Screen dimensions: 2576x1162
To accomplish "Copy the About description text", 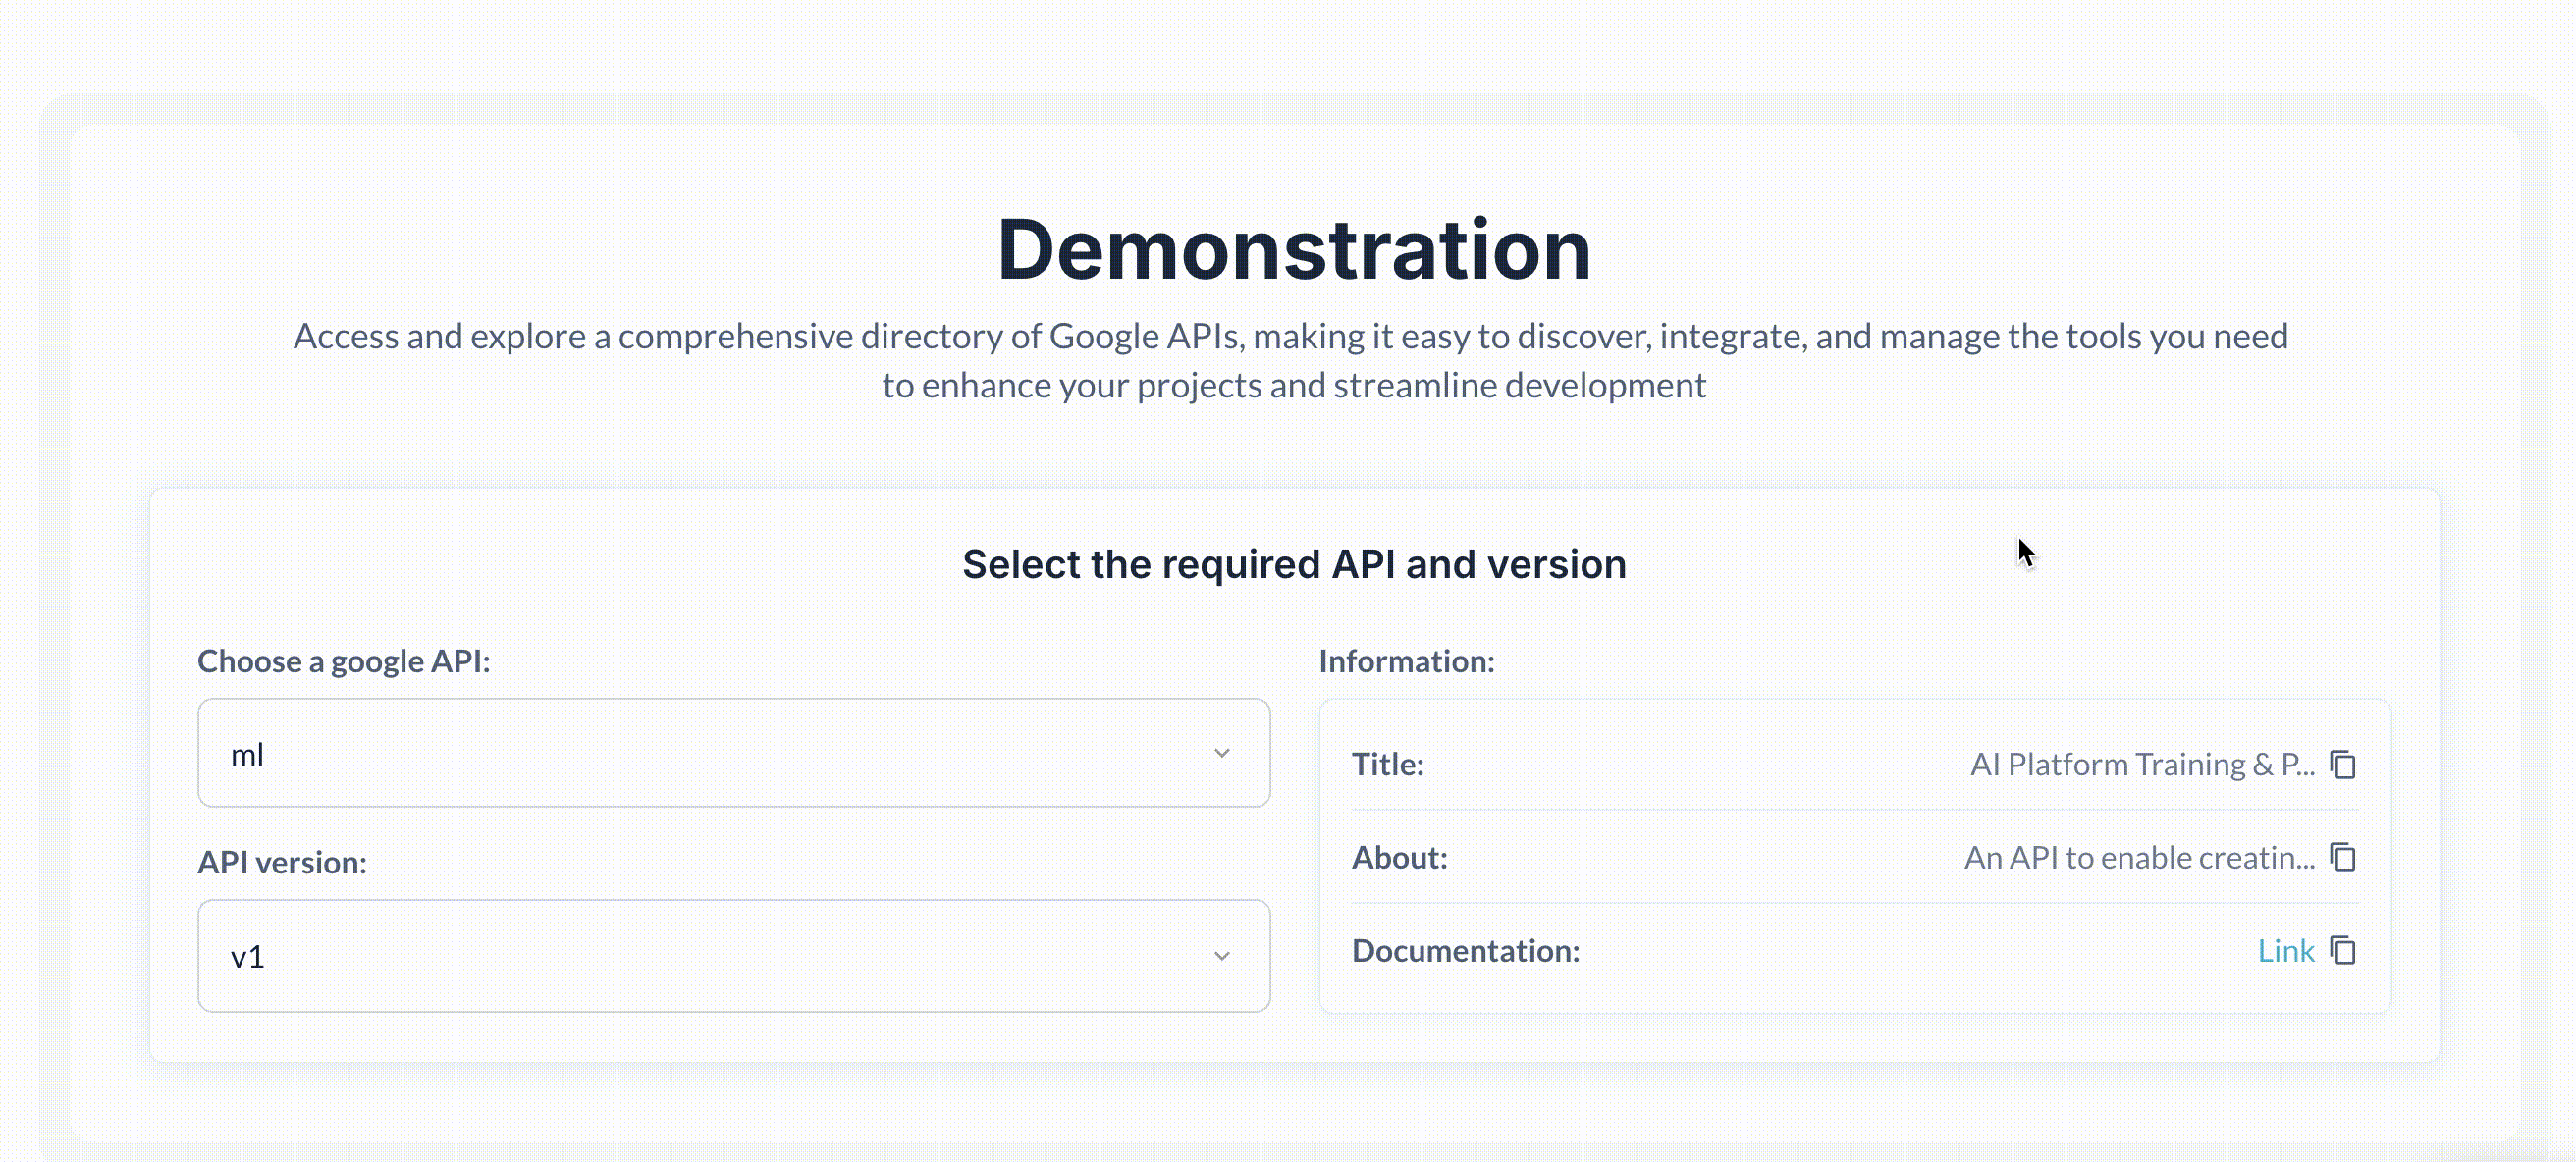I will 2343,858.
